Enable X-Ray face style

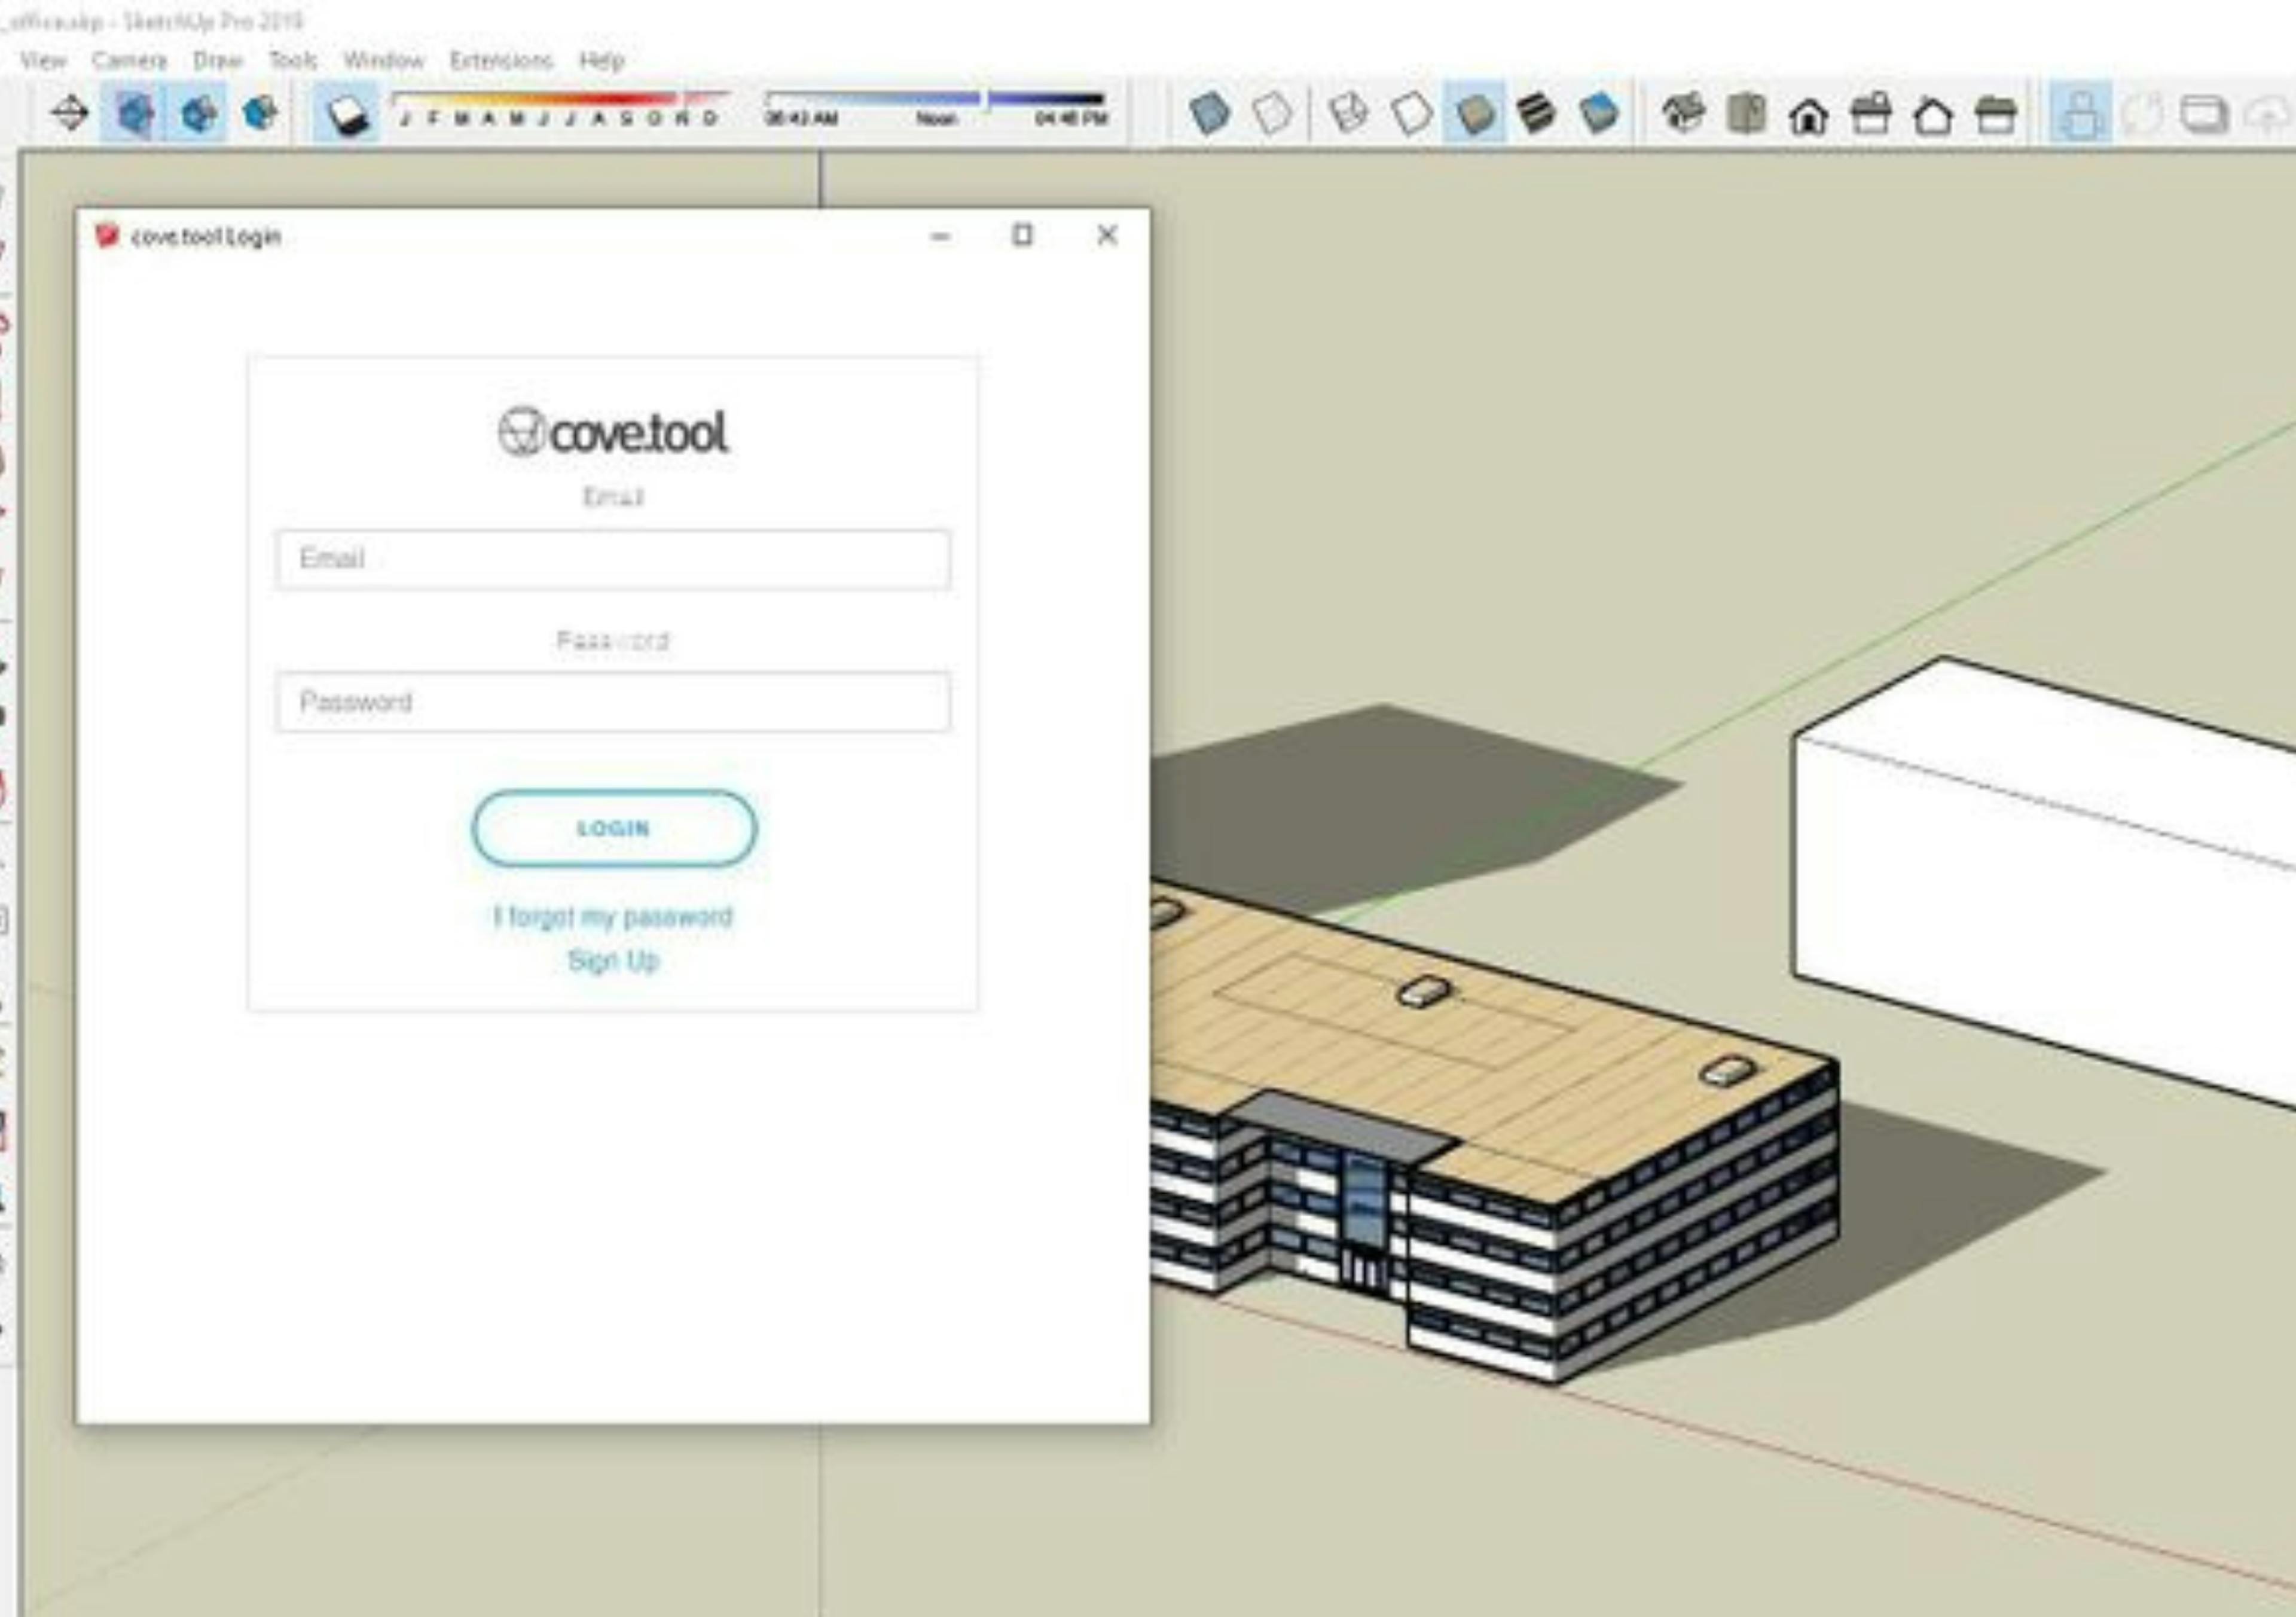pos(1209,114)
